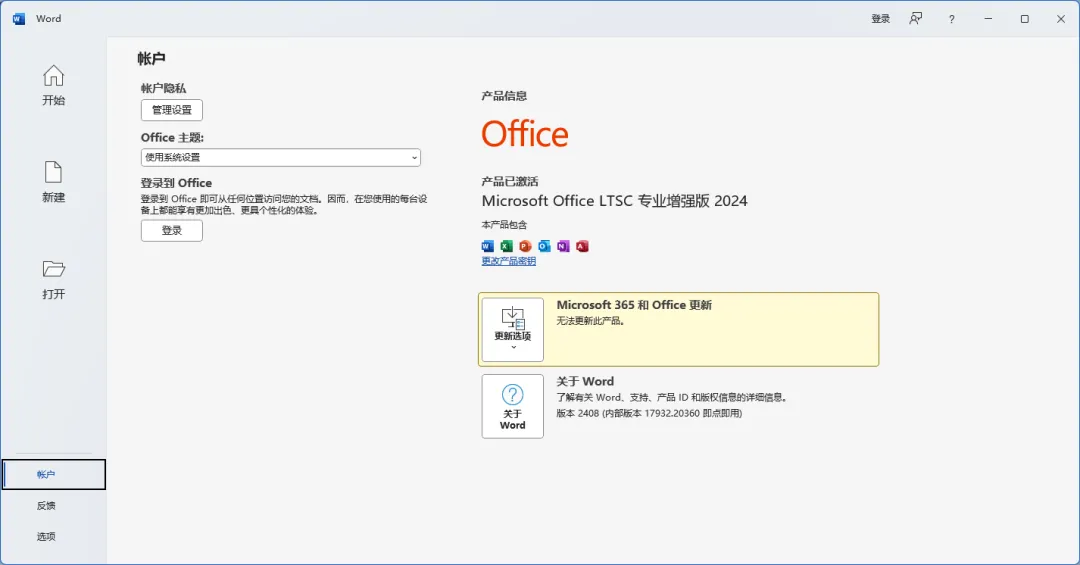This screenshot has height=565, width=1080.
Task: Click the 产品信息 heading
Action: [504, 96]
